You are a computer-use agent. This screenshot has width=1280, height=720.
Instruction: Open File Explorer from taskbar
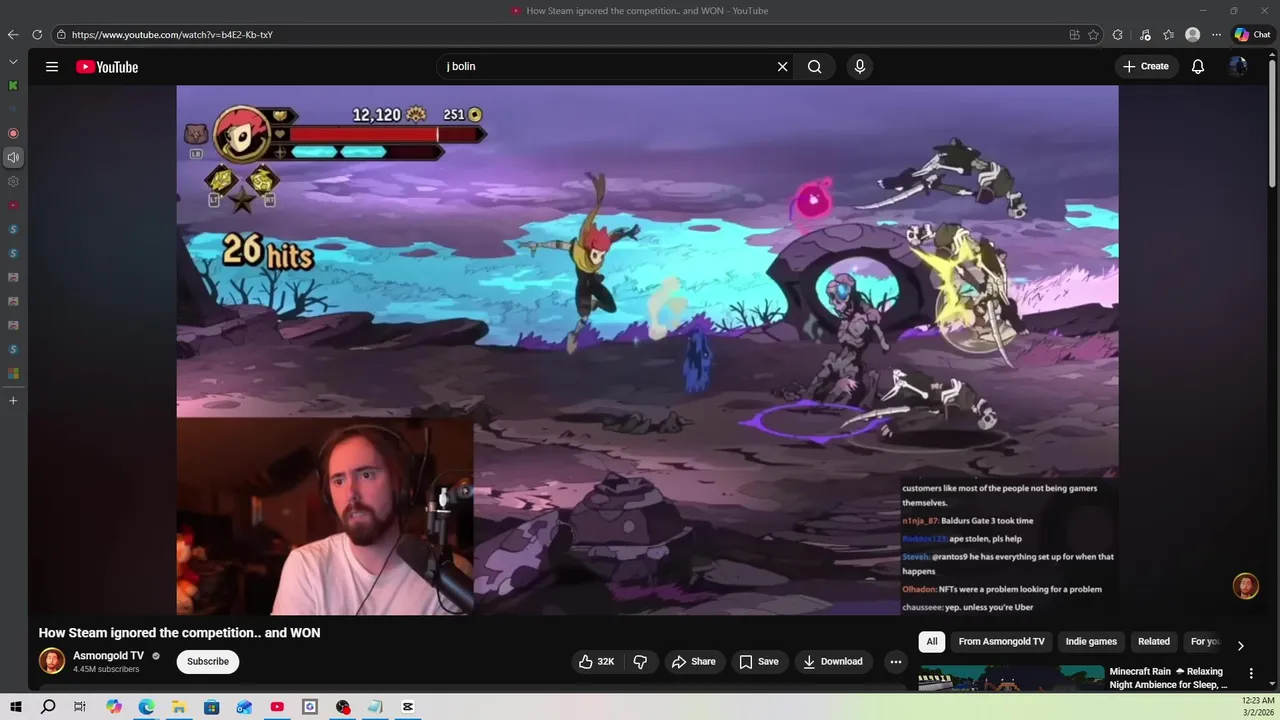(179, 707)
